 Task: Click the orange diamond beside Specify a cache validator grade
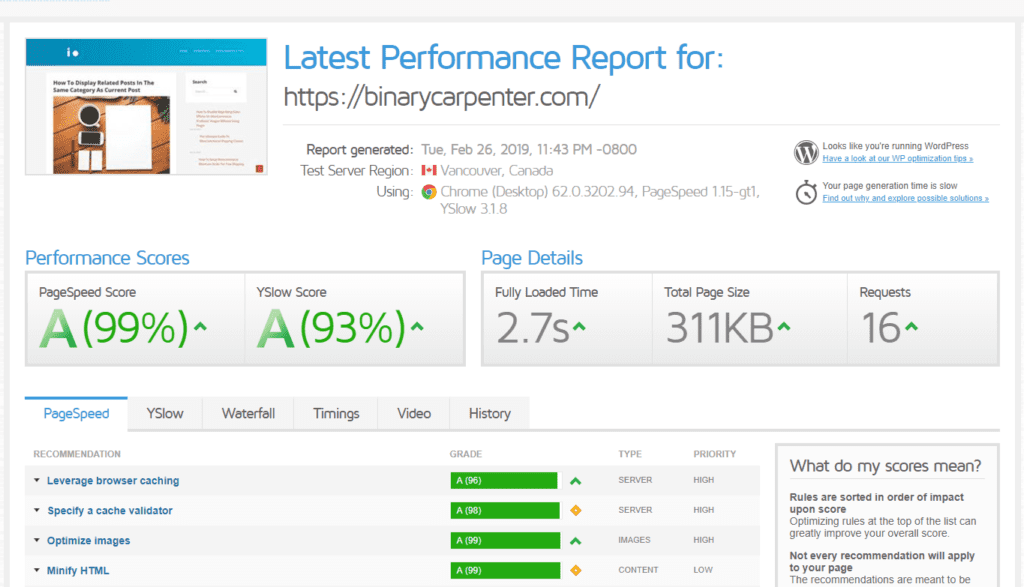pyautogui.click(x=575, y=511)
